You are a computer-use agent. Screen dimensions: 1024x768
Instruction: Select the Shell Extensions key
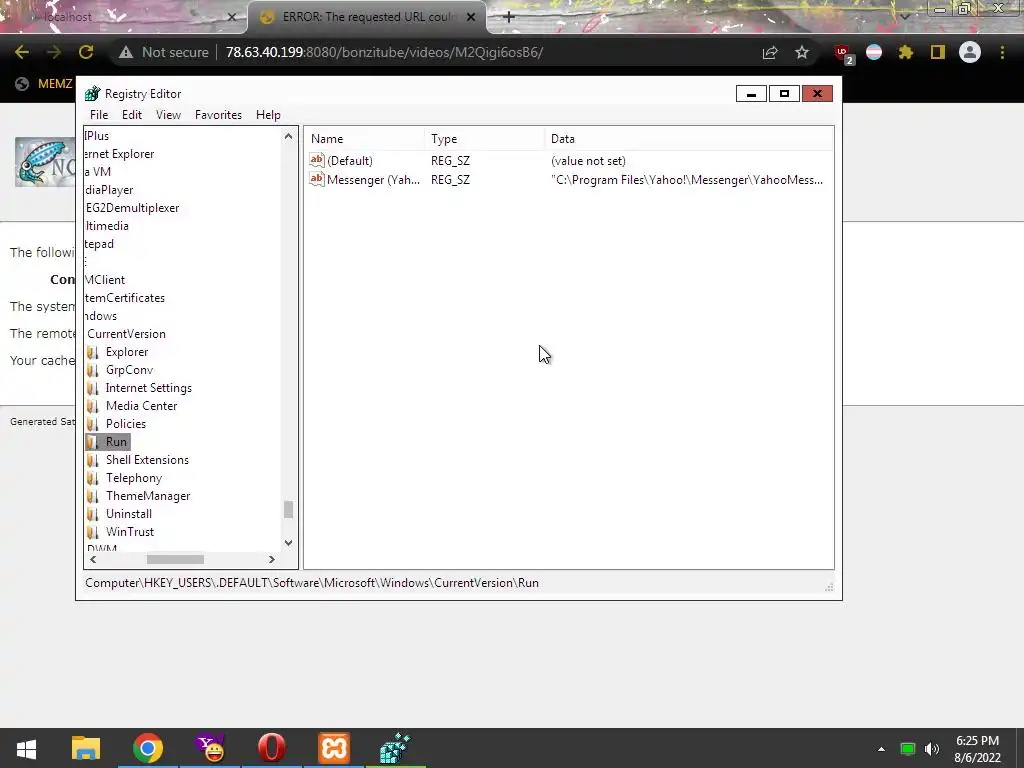tap(147, 460)
